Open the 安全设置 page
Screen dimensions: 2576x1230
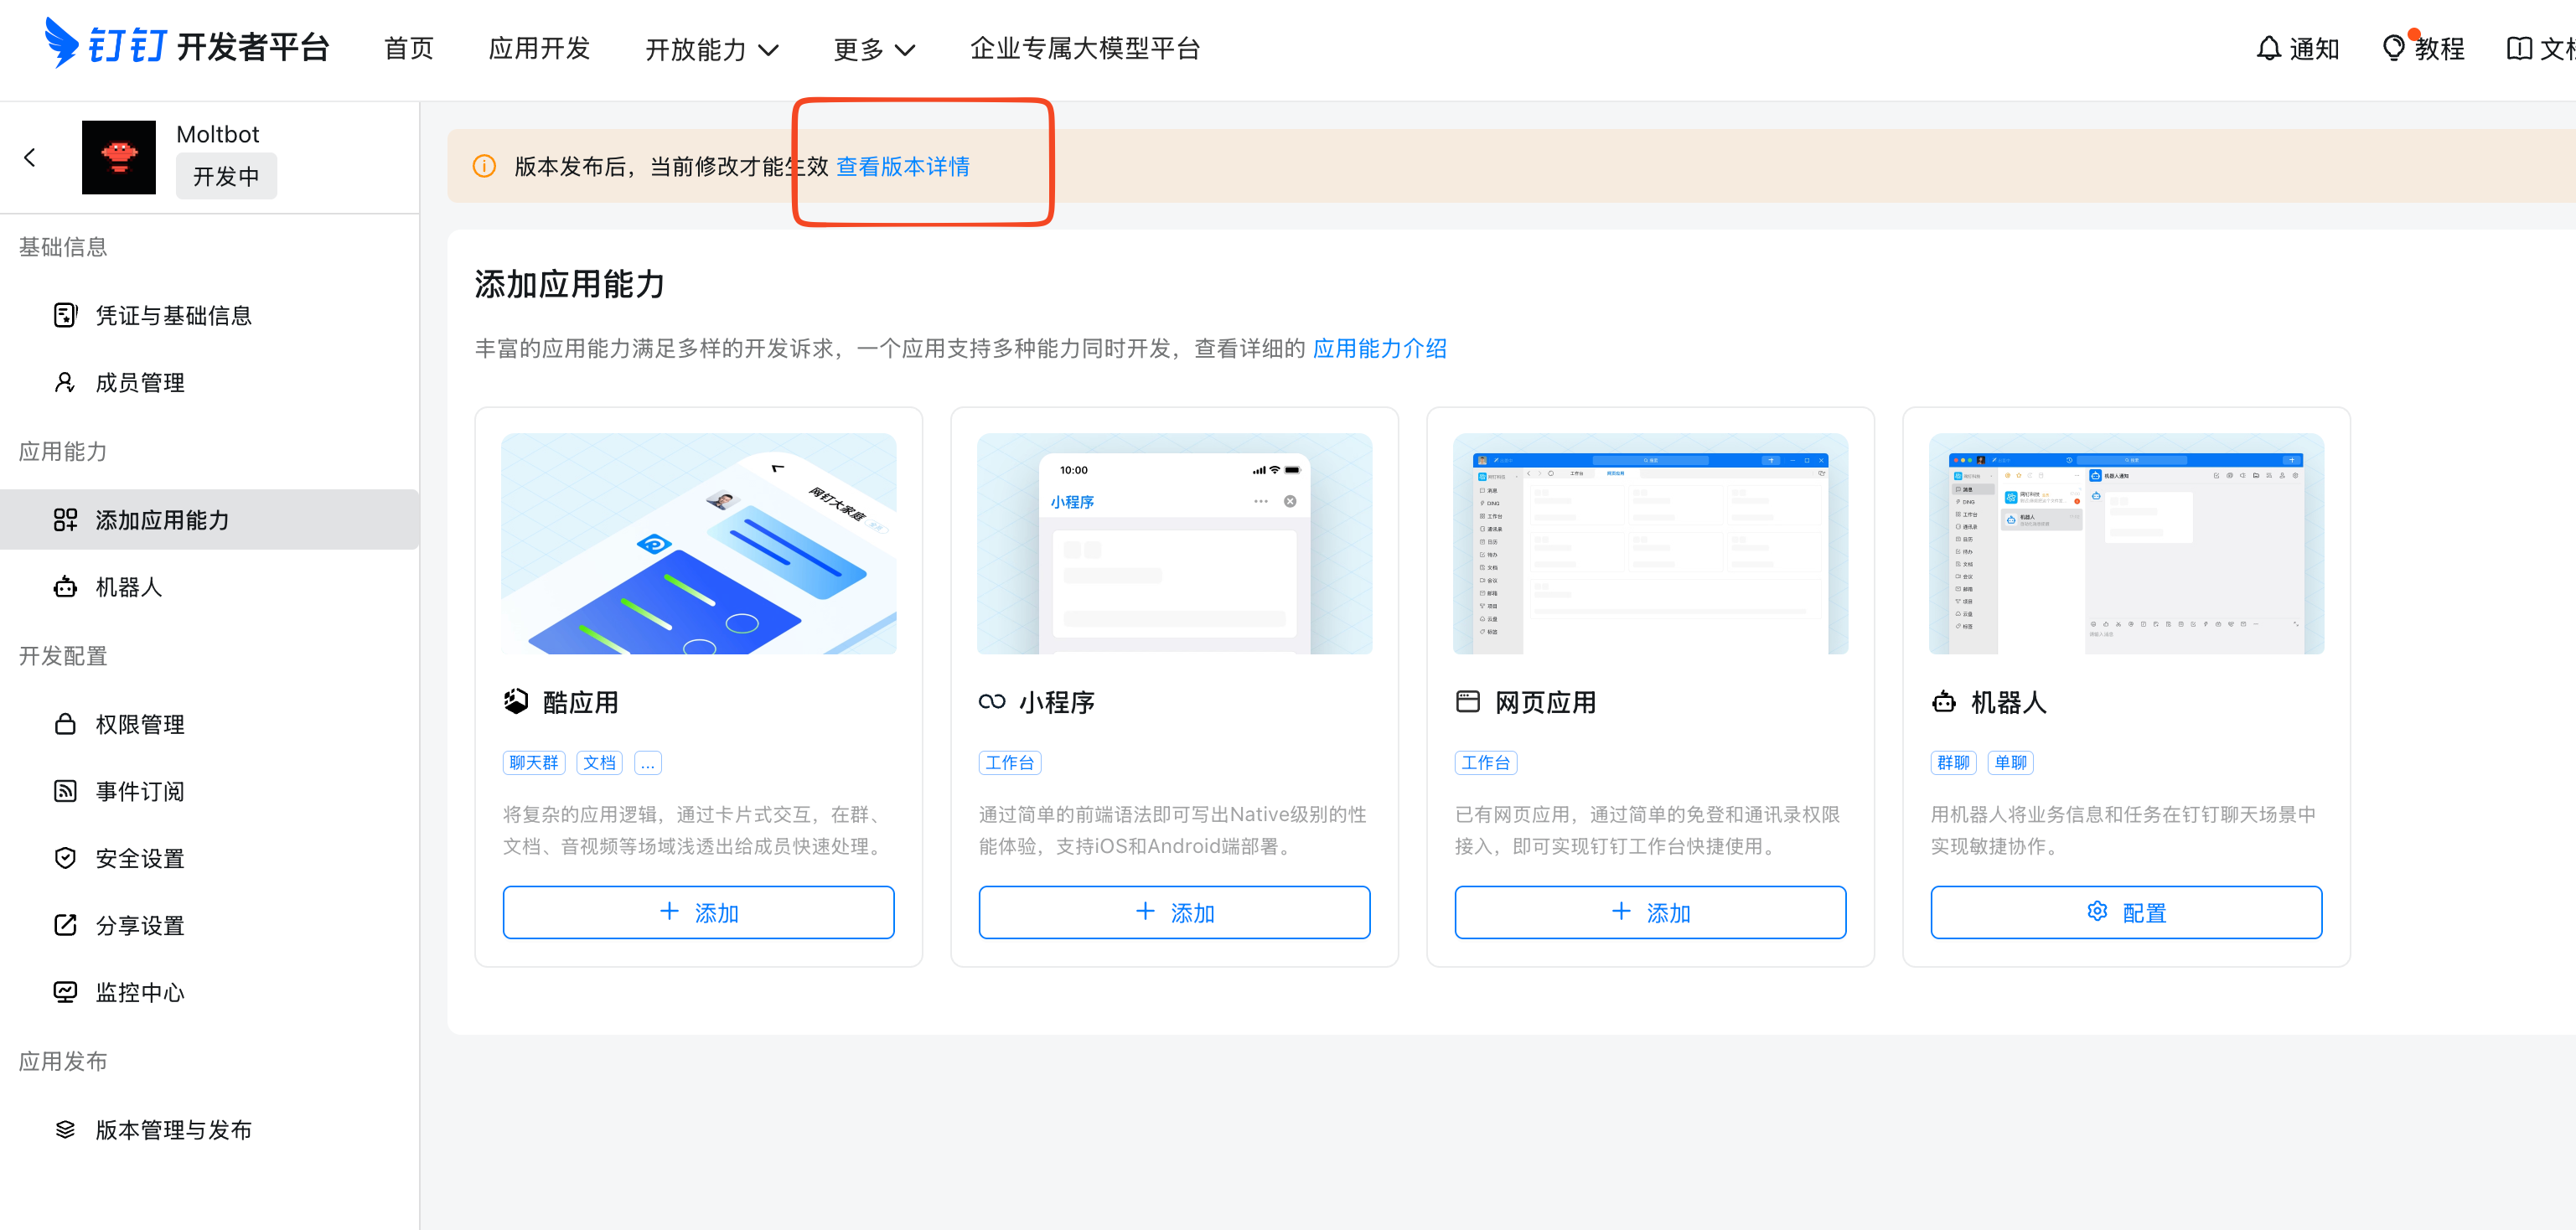coord(139,858)
